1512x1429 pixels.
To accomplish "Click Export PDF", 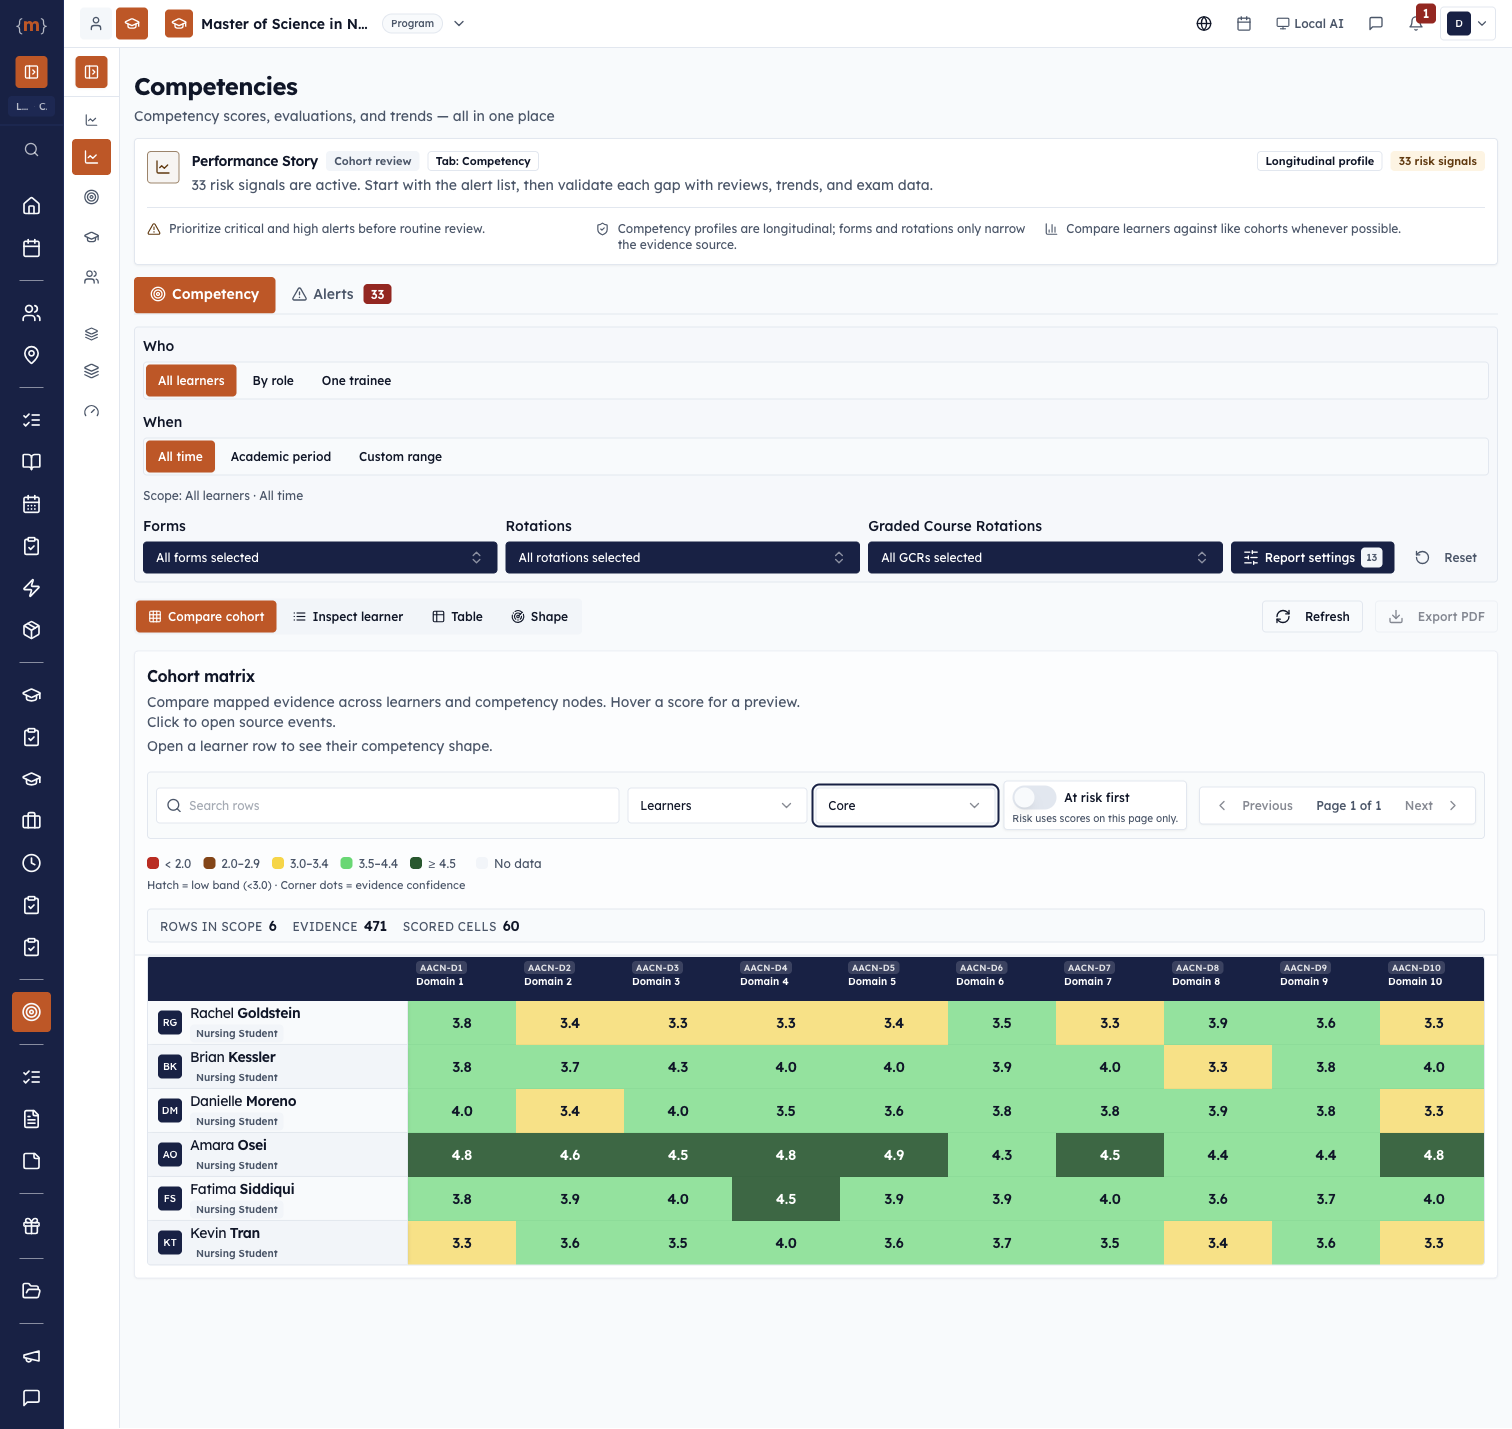I will click(1436, 617).
